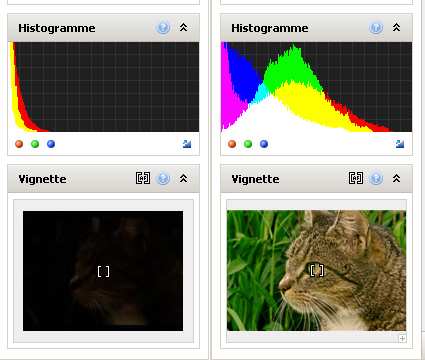The image size is (425, 360).
Task: Toggle the green channel in the left histogram
Action: point(35,144)
